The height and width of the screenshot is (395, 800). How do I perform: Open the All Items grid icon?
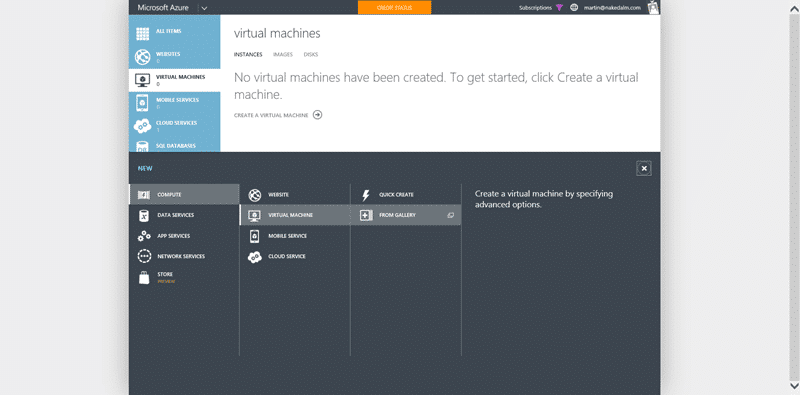tap(142, 34)
